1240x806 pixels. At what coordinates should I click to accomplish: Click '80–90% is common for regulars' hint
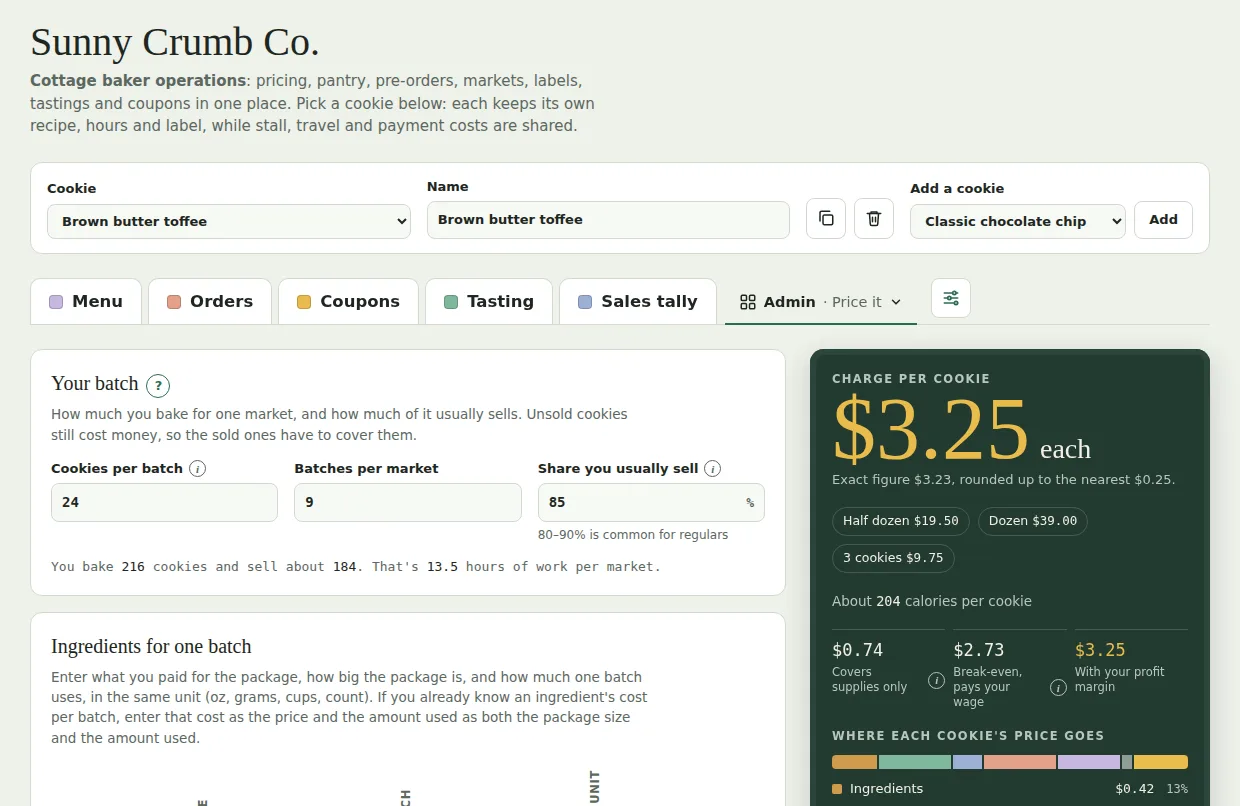pyautogui.click(x=633, y=535)
